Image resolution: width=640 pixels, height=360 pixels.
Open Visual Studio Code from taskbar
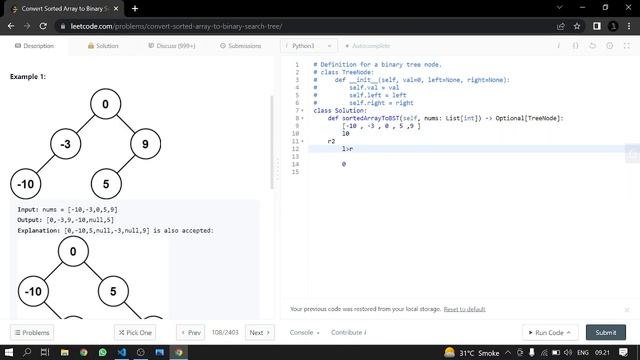pos(122,352)
